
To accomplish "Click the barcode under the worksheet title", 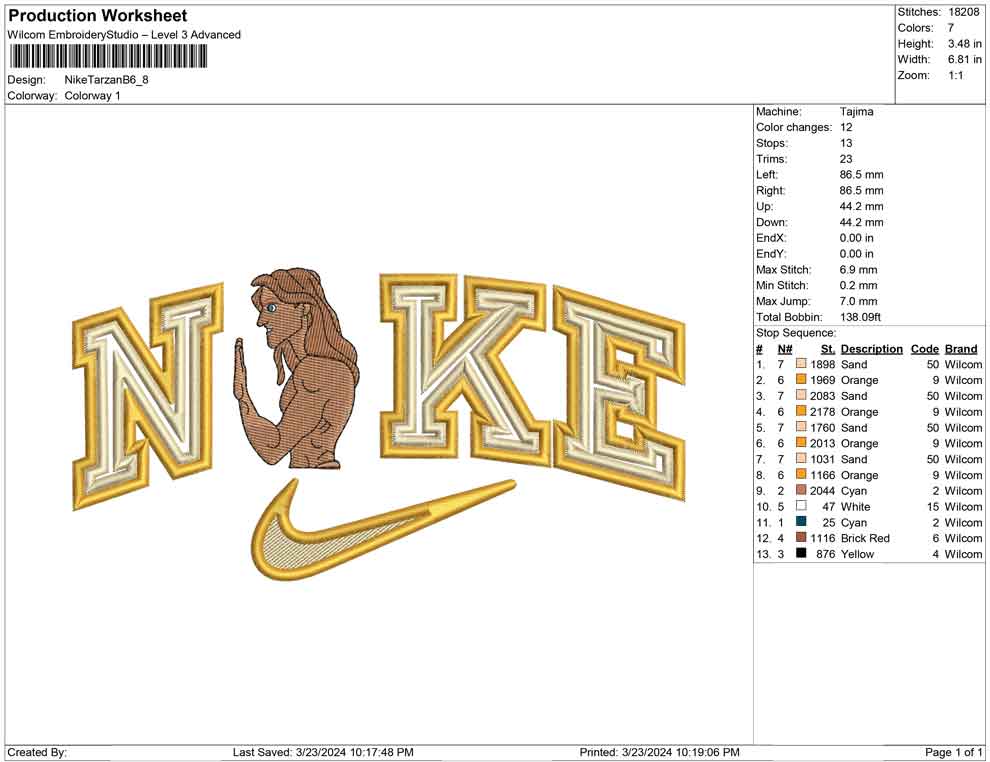I will (x=108, y=57).
